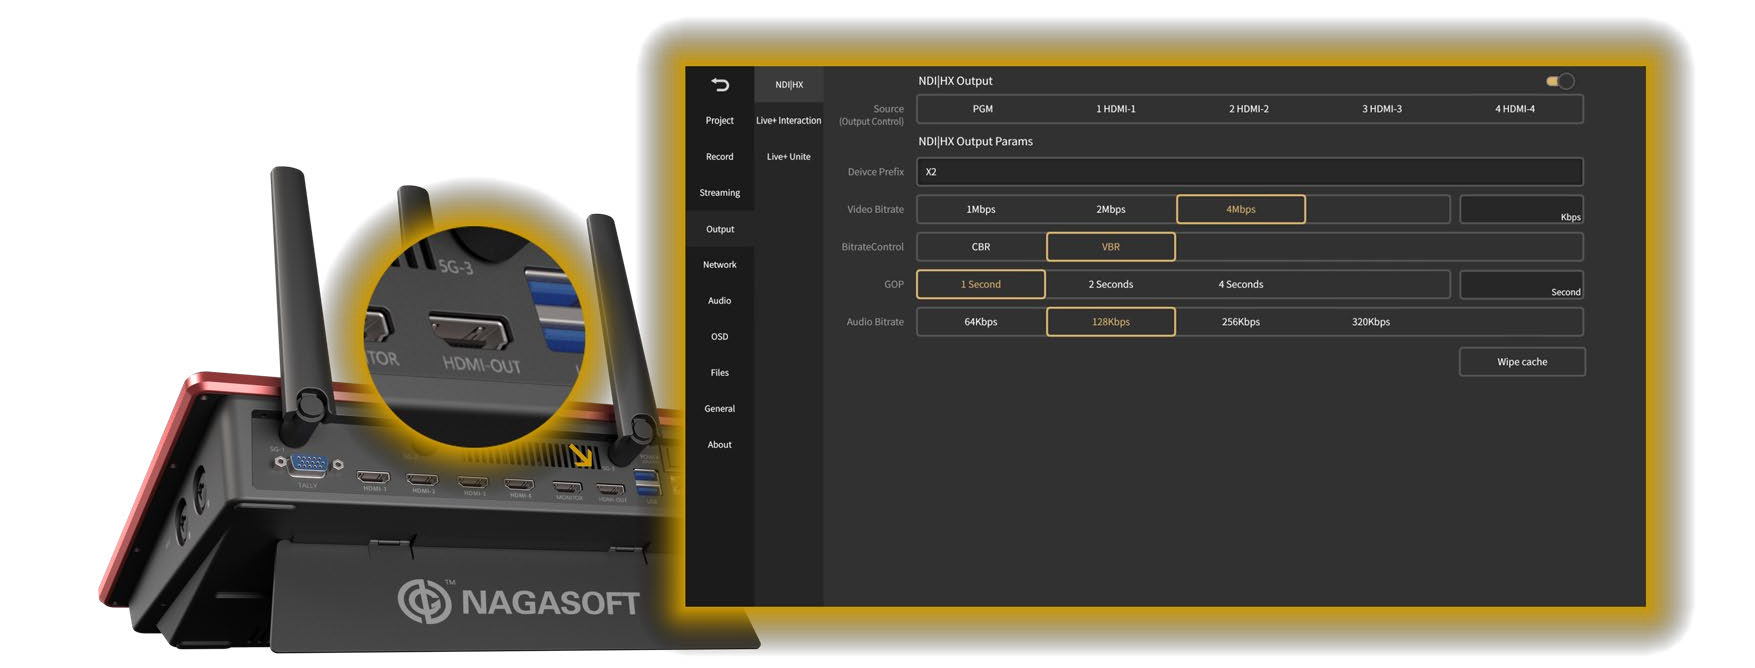
Task: Open the Project menu
Action: pos(720,120)
